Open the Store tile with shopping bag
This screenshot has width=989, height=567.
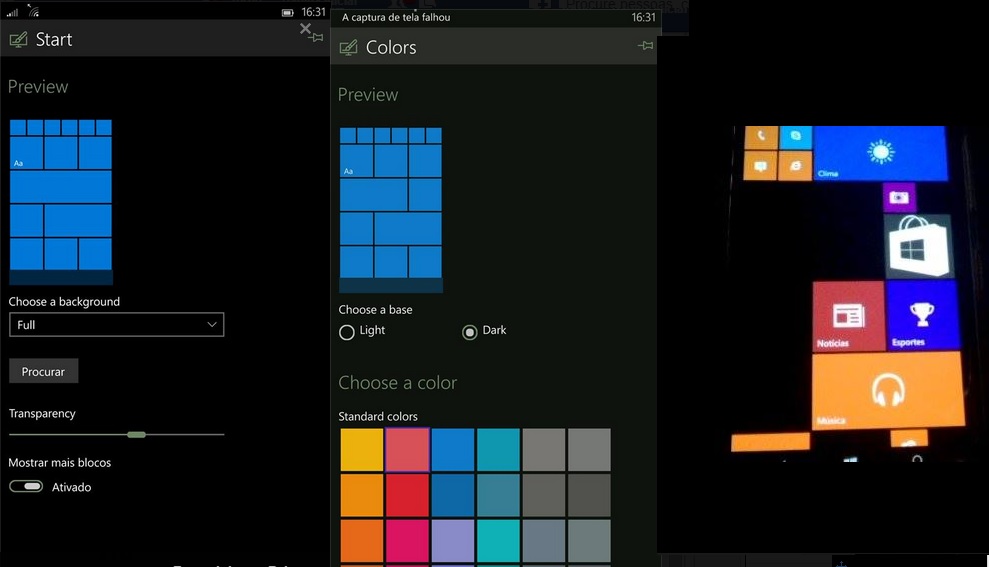[x=918, y=246]
